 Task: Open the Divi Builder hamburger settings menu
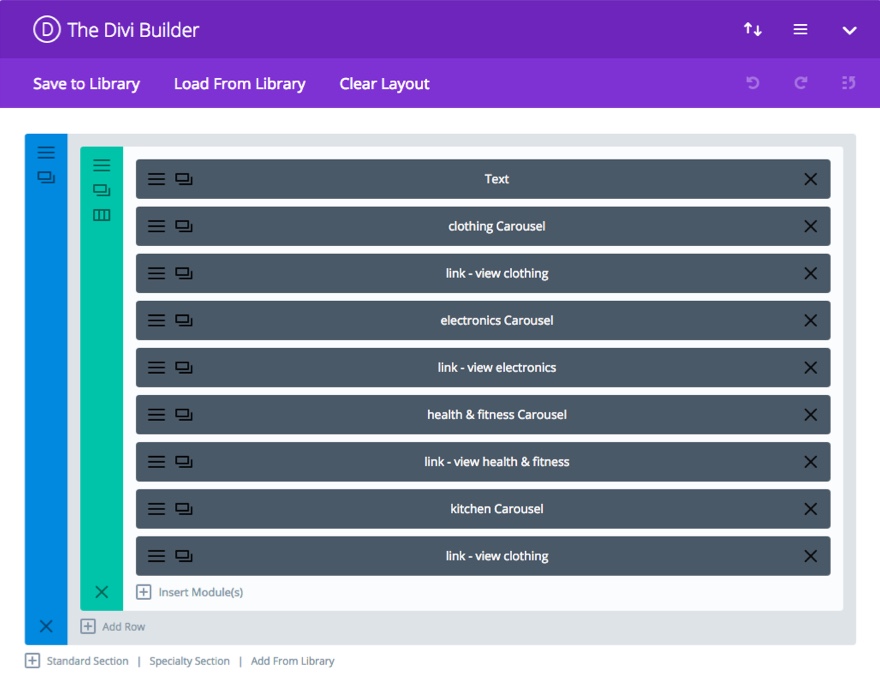[800, 29]
